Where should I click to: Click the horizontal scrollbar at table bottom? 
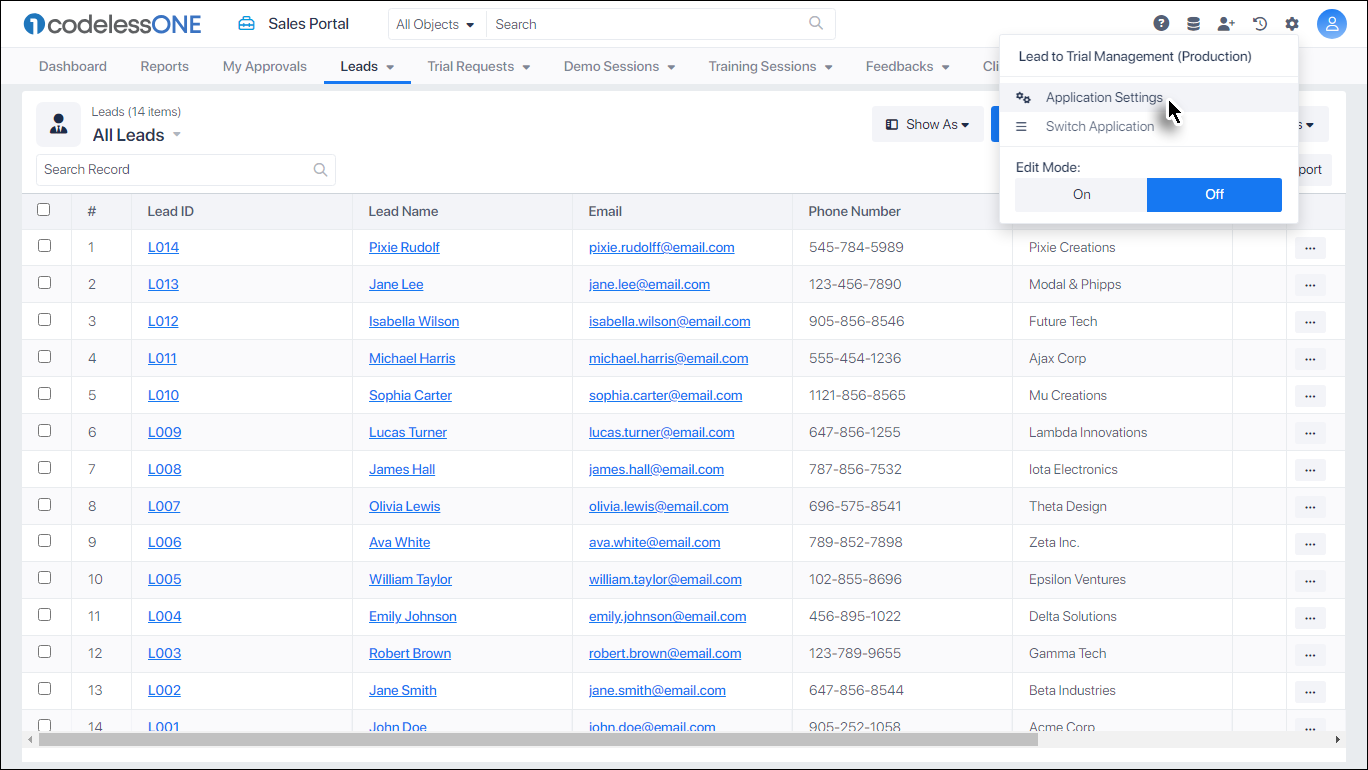(538, 740)
